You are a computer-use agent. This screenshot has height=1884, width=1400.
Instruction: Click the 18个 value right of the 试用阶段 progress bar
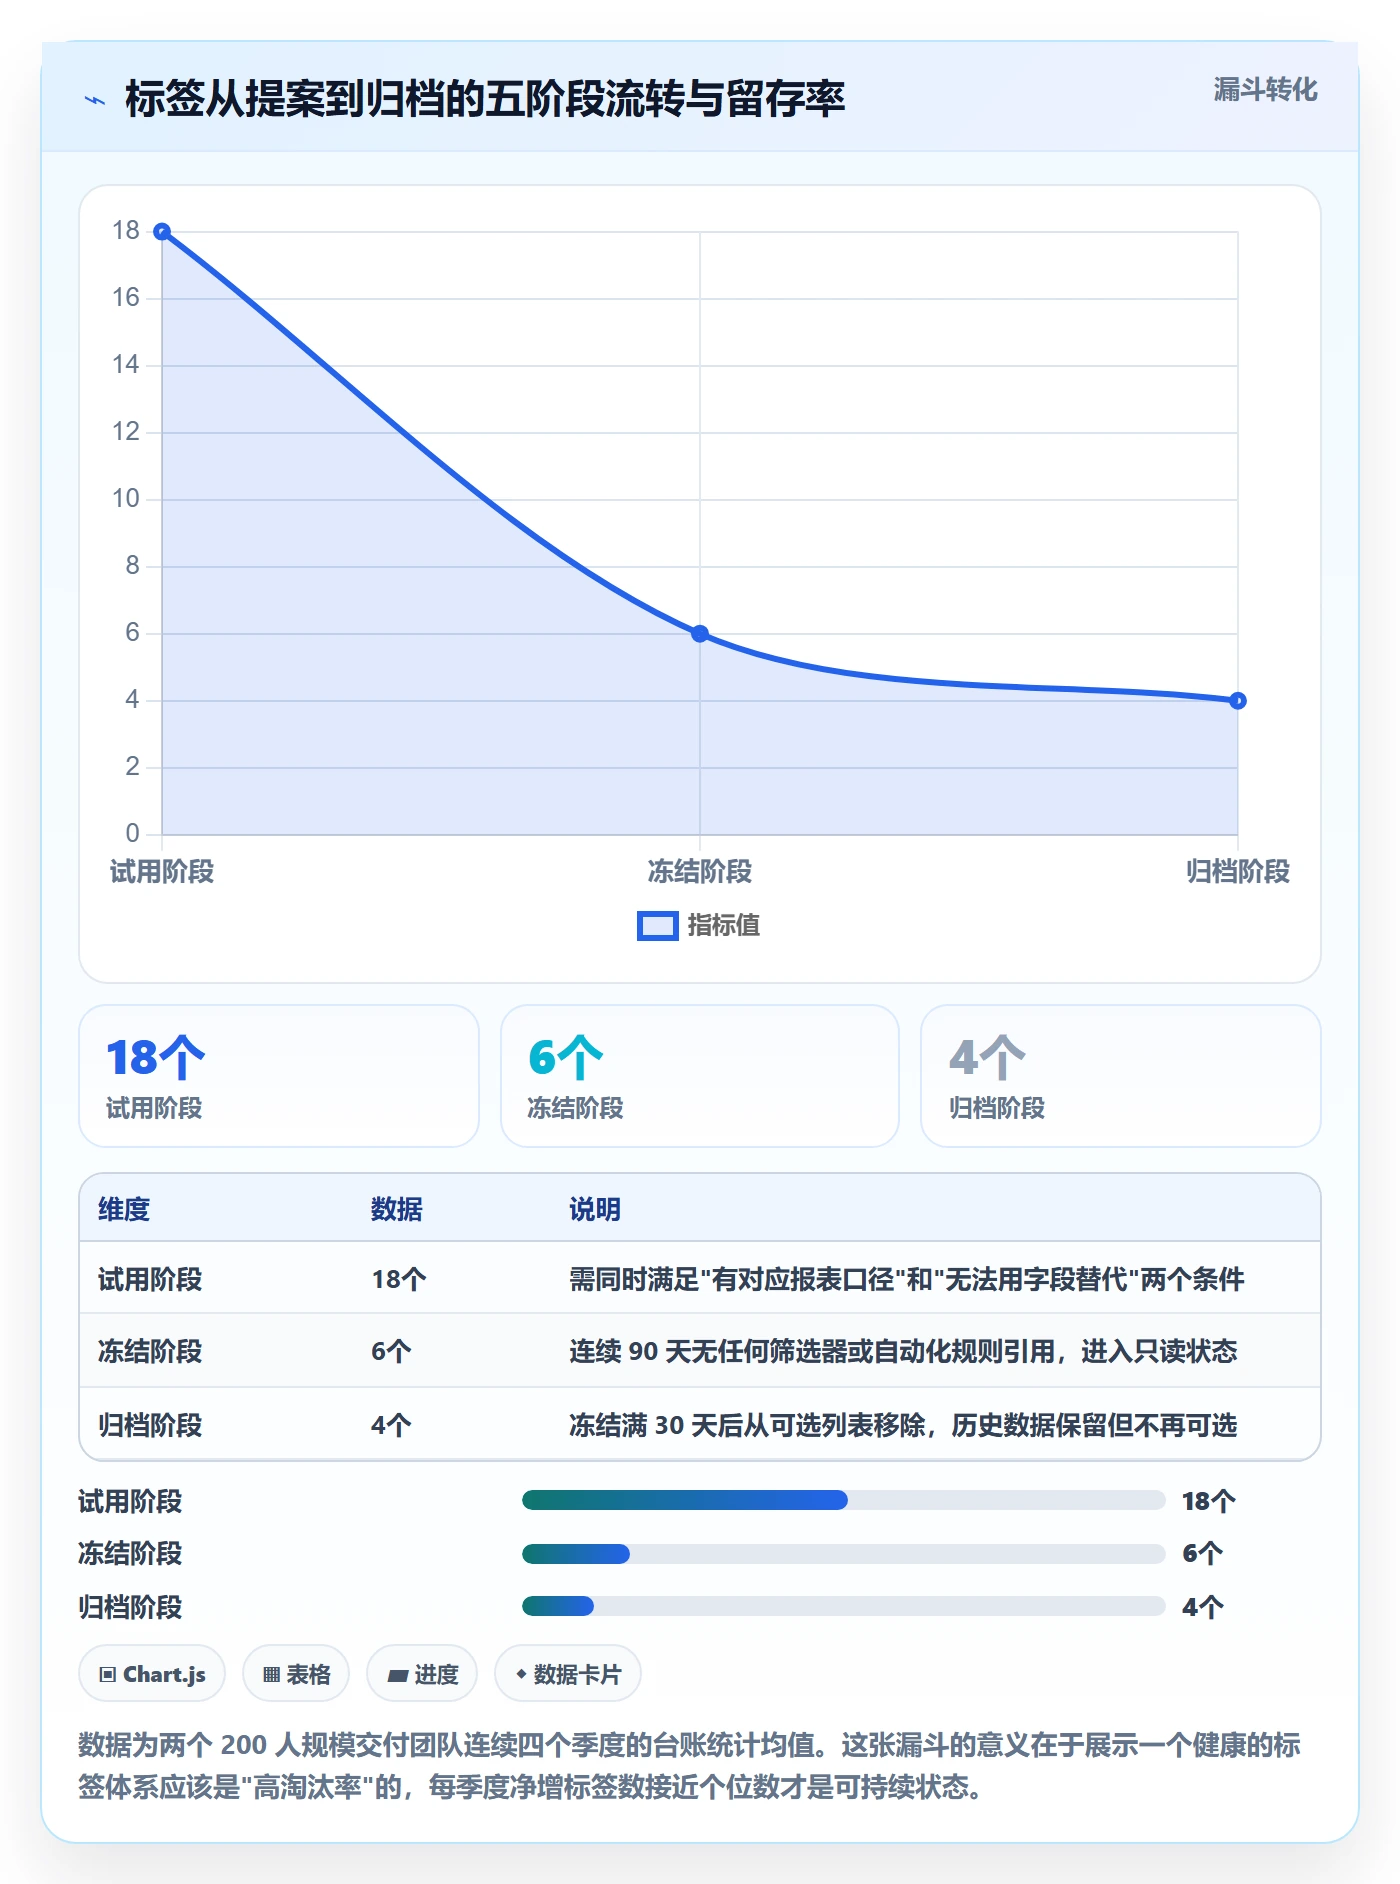pyautogui.click(x=1209, y=1501)
